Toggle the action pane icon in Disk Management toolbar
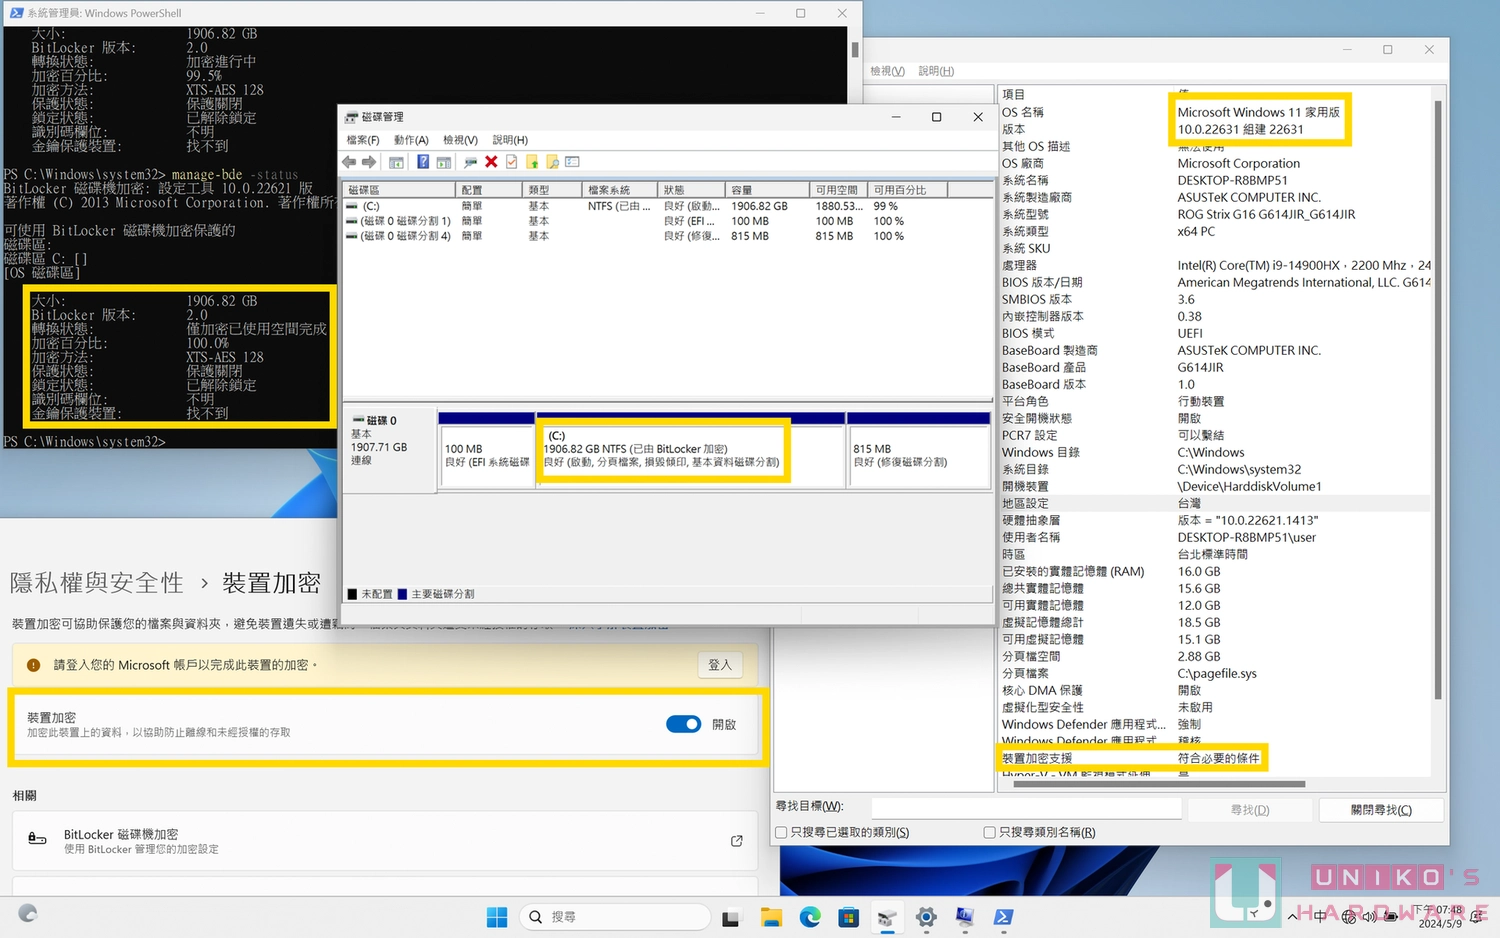 [443, 162]
